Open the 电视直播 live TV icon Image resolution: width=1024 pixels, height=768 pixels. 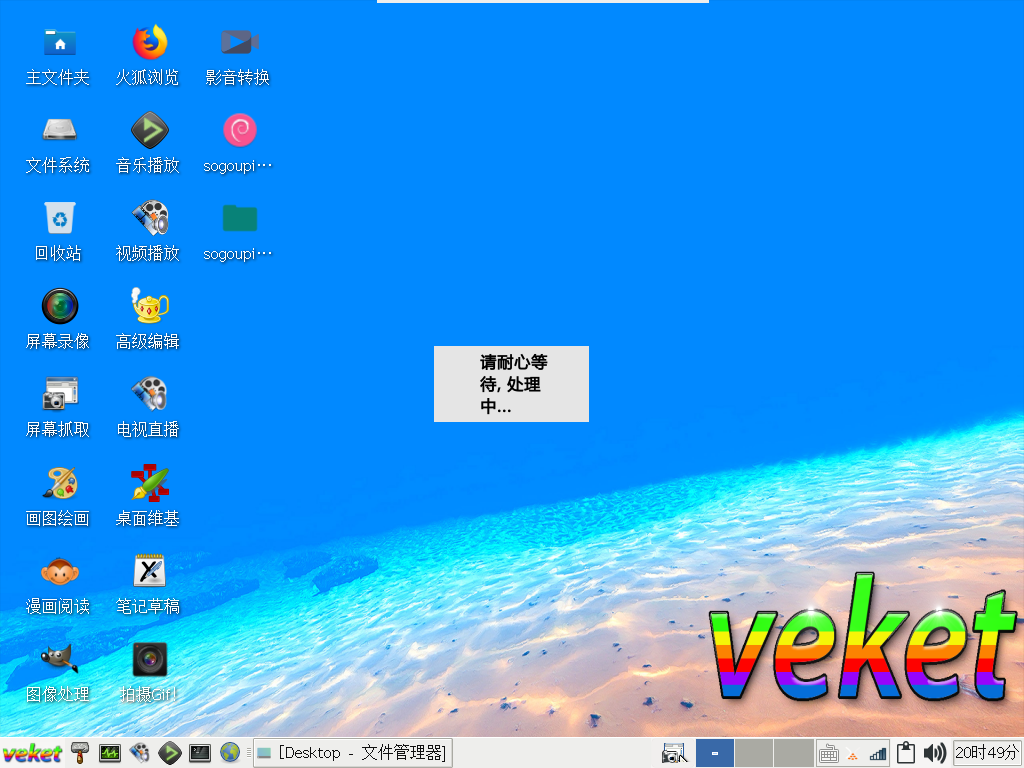point(150,393)
